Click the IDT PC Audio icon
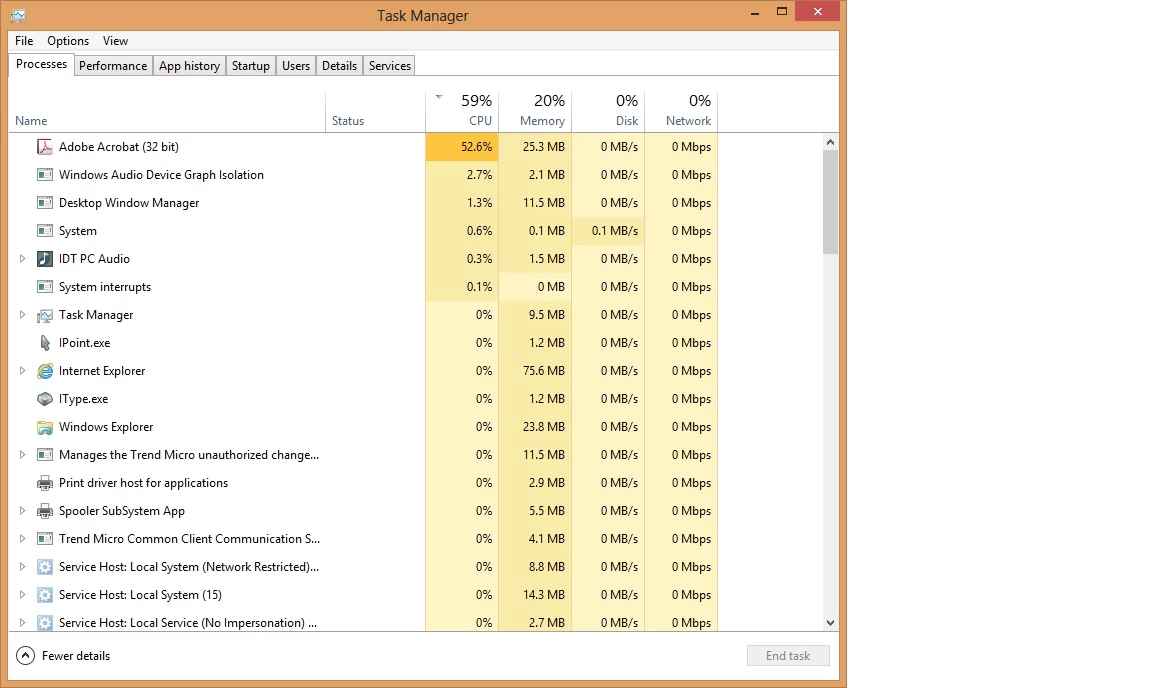 click(x=45, y=259)
